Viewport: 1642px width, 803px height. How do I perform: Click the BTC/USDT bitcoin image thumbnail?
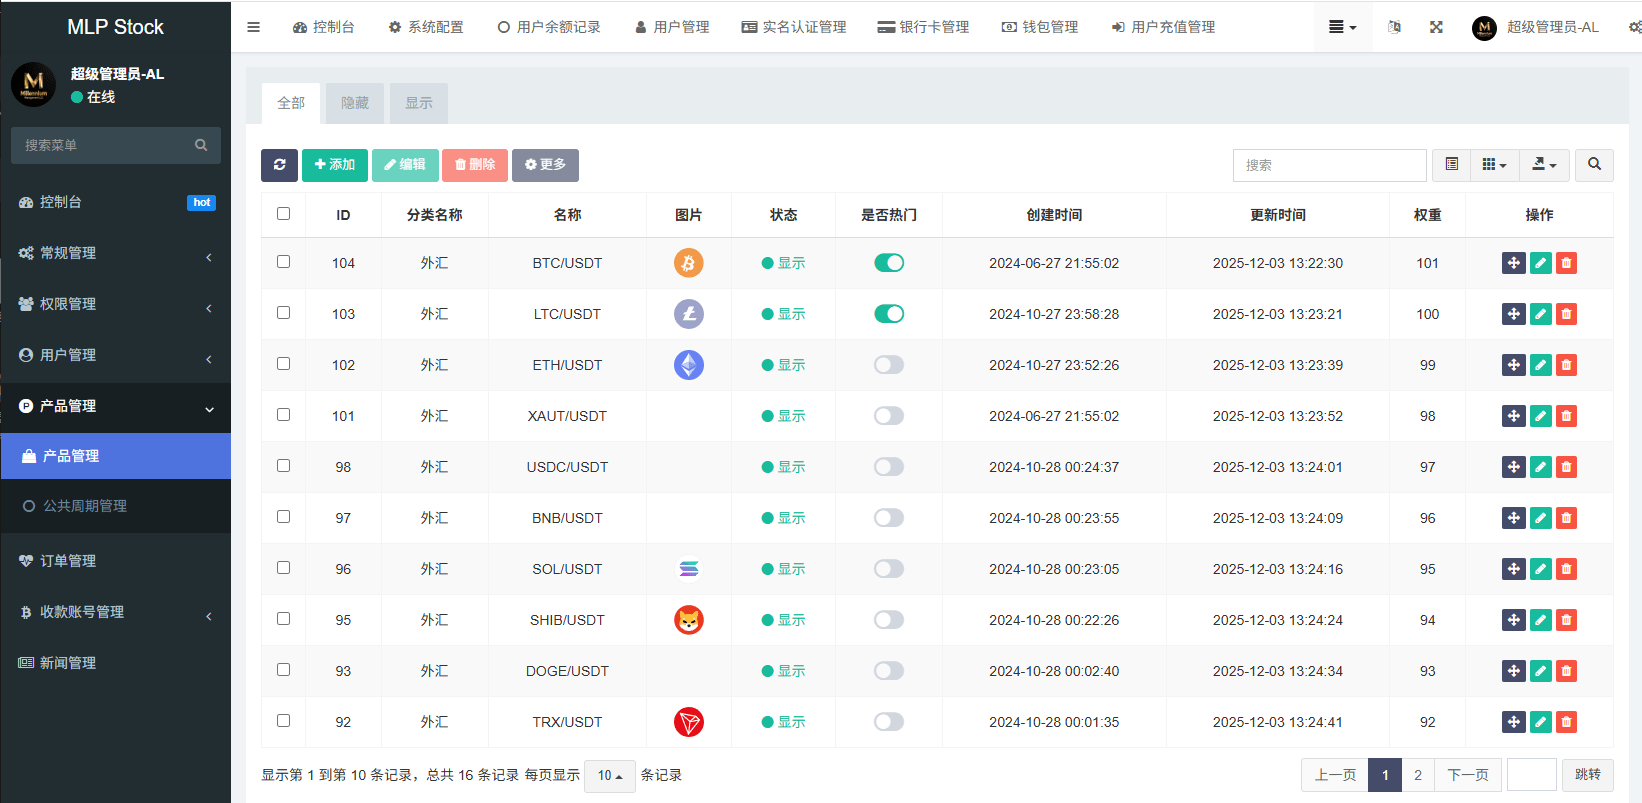click(688, 263)
